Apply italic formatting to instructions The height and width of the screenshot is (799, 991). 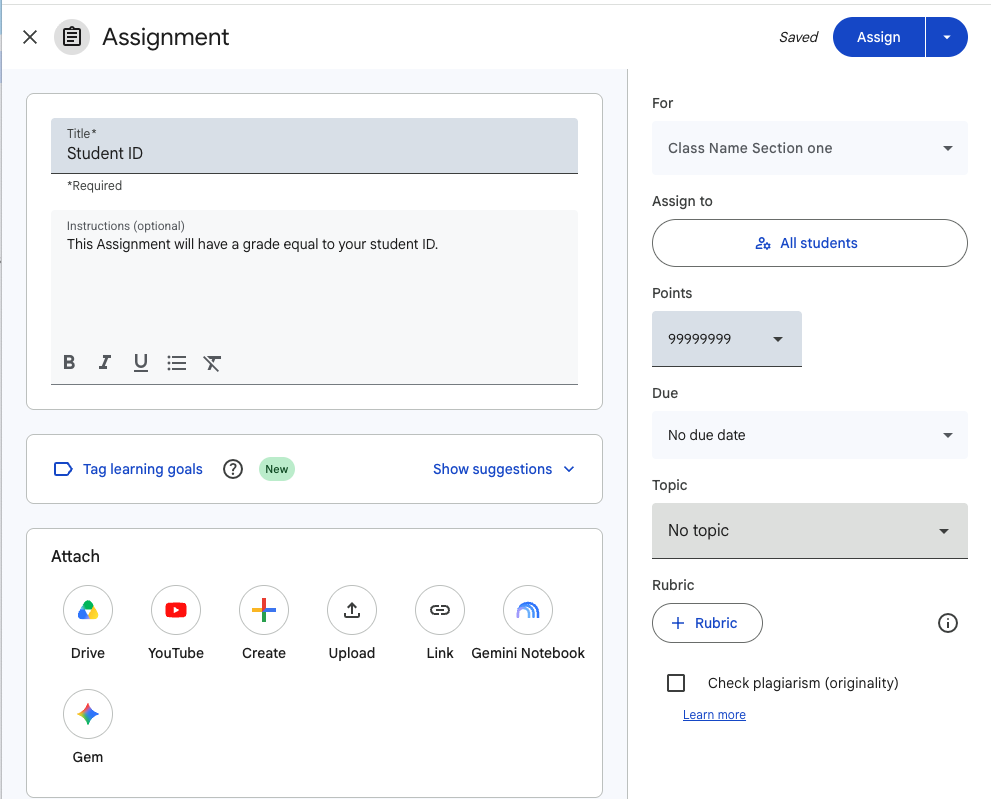click(x=105, y=362)
